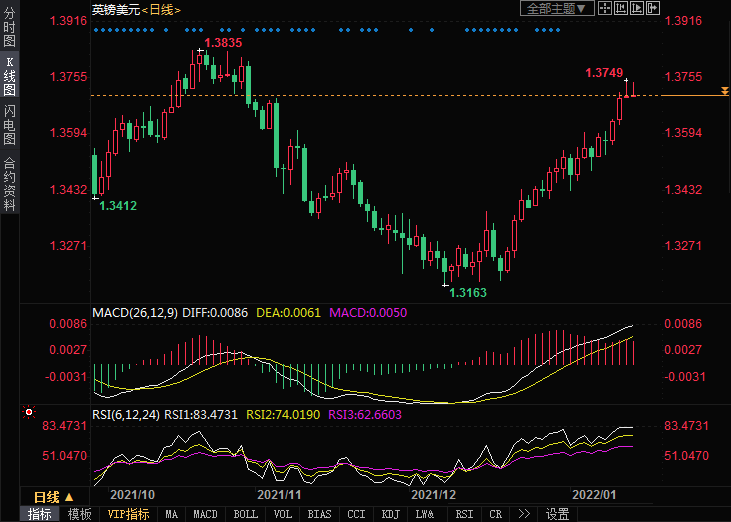Click the rightmost arrow icon in top toolbar
The height and width of the screenshot is (522, 731).
pos(655,9)
